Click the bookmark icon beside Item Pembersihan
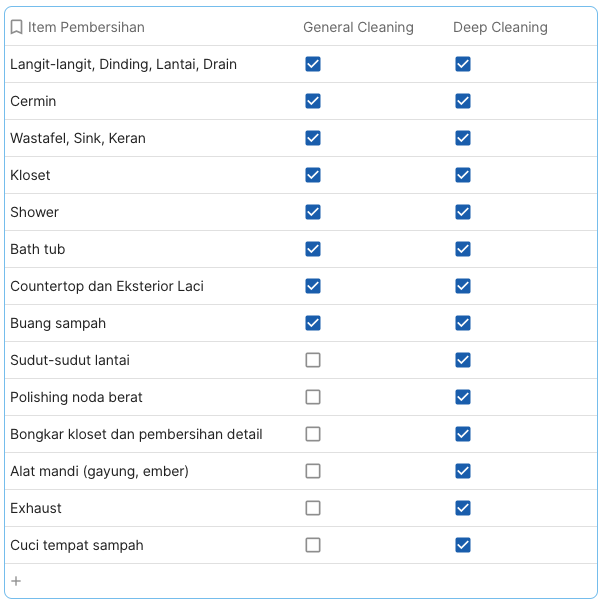 click(16, 28)
